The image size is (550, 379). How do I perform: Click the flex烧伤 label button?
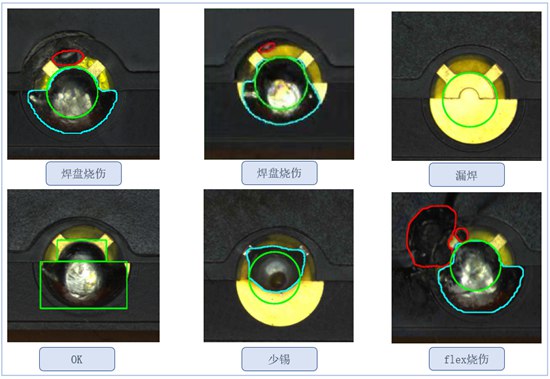[467, 359]
